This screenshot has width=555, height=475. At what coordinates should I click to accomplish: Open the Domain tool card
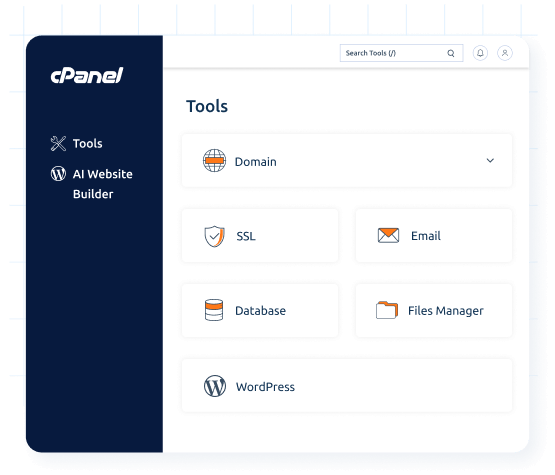[347, 161]
